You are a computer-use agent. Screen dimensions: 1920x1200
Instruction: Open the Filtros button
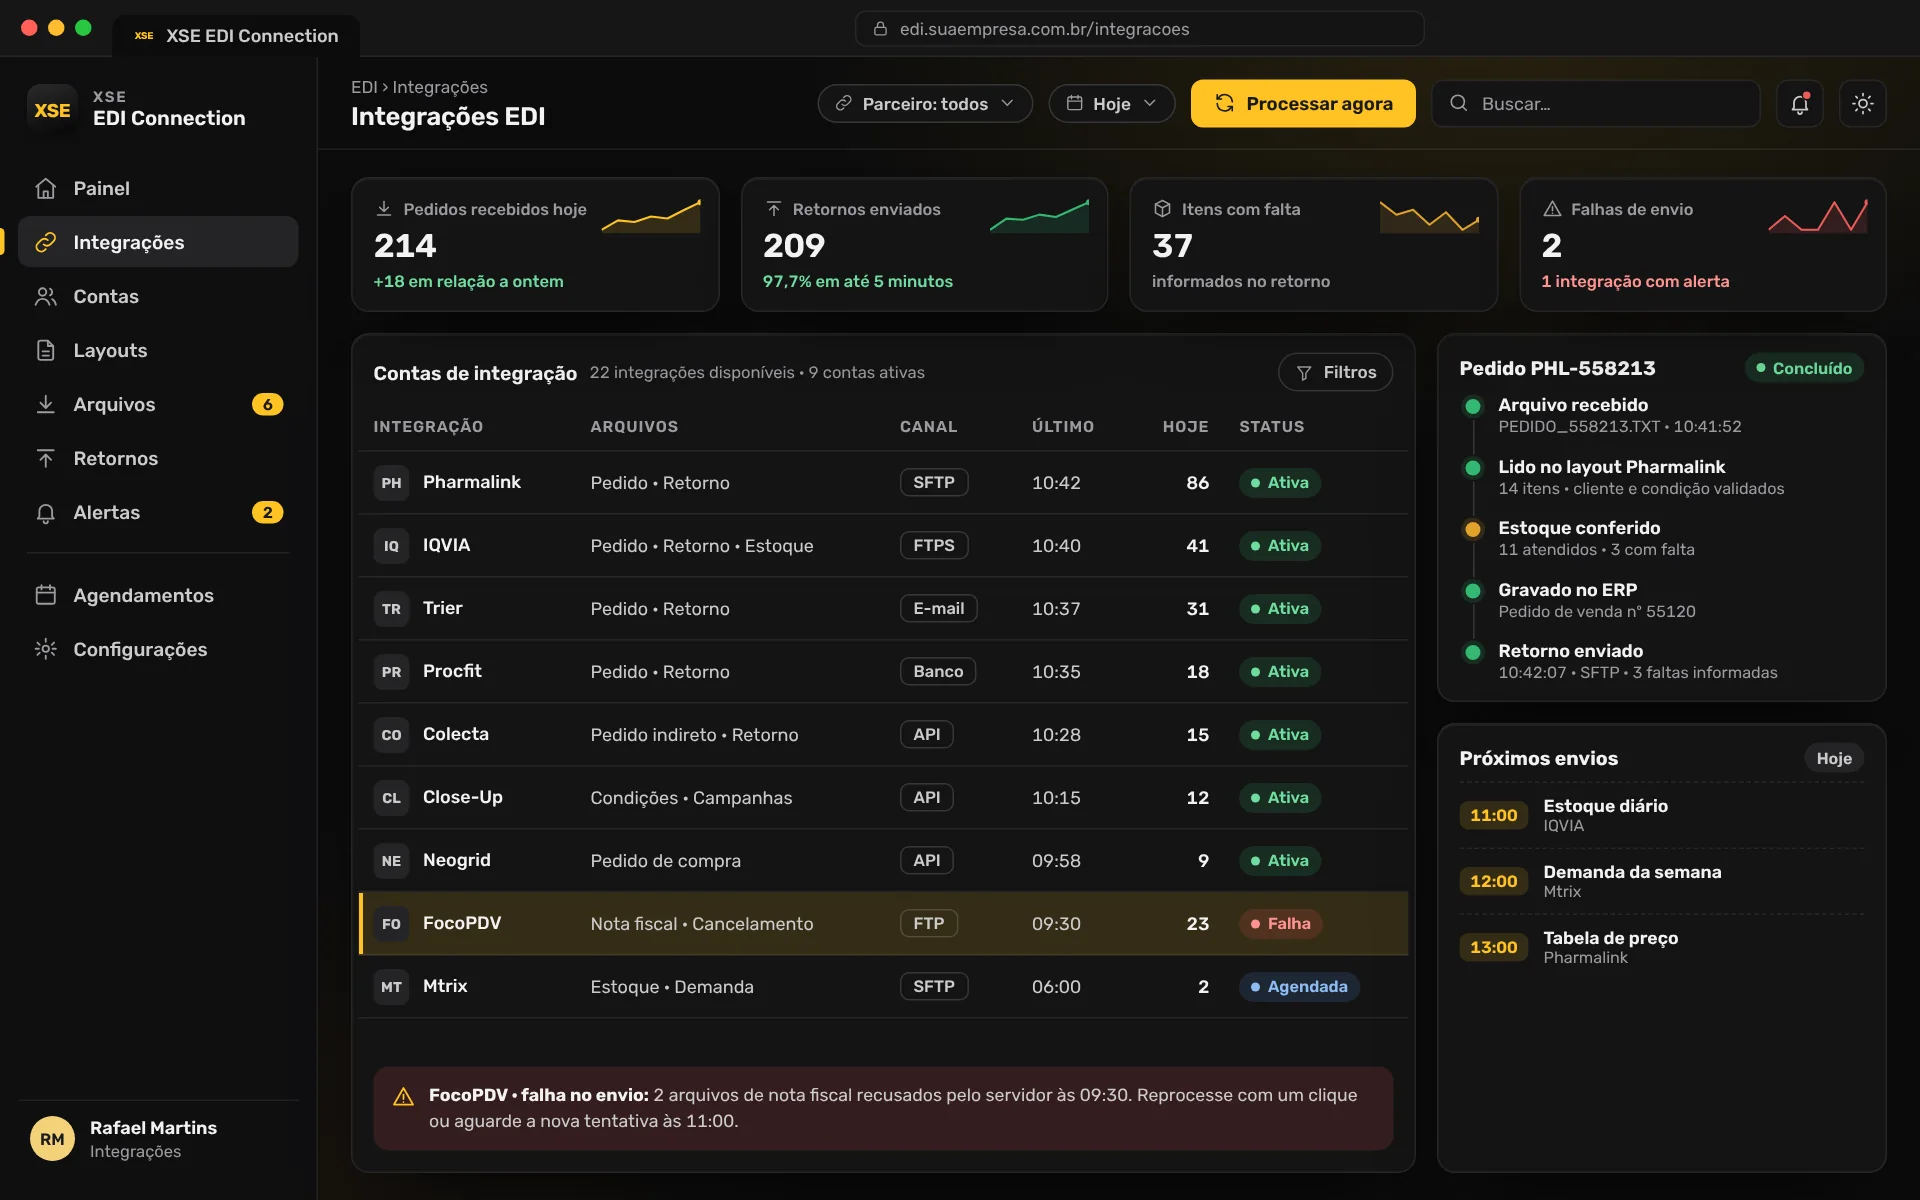(x=1335, y=372)
